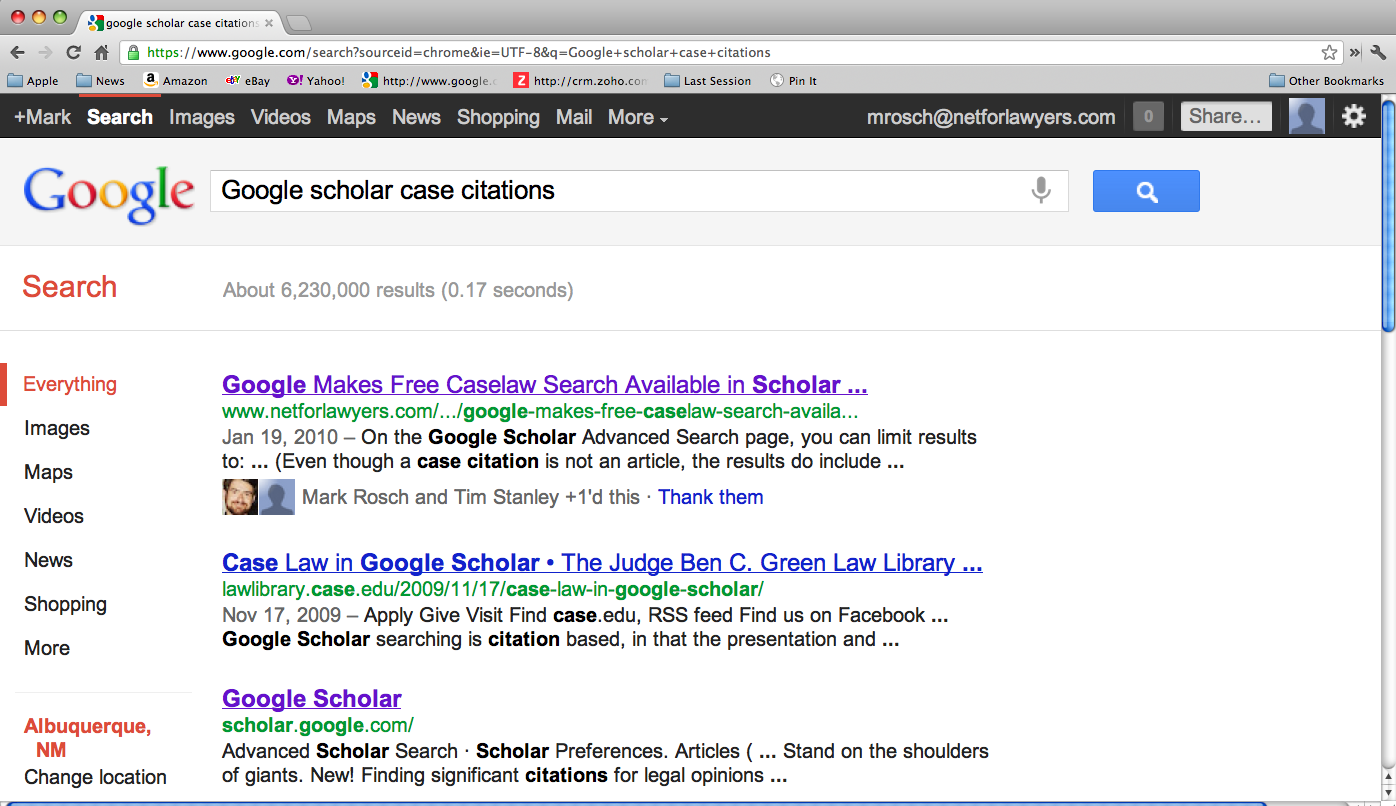
Task: Open Maps in the Google bar
Action: point(351,117)
